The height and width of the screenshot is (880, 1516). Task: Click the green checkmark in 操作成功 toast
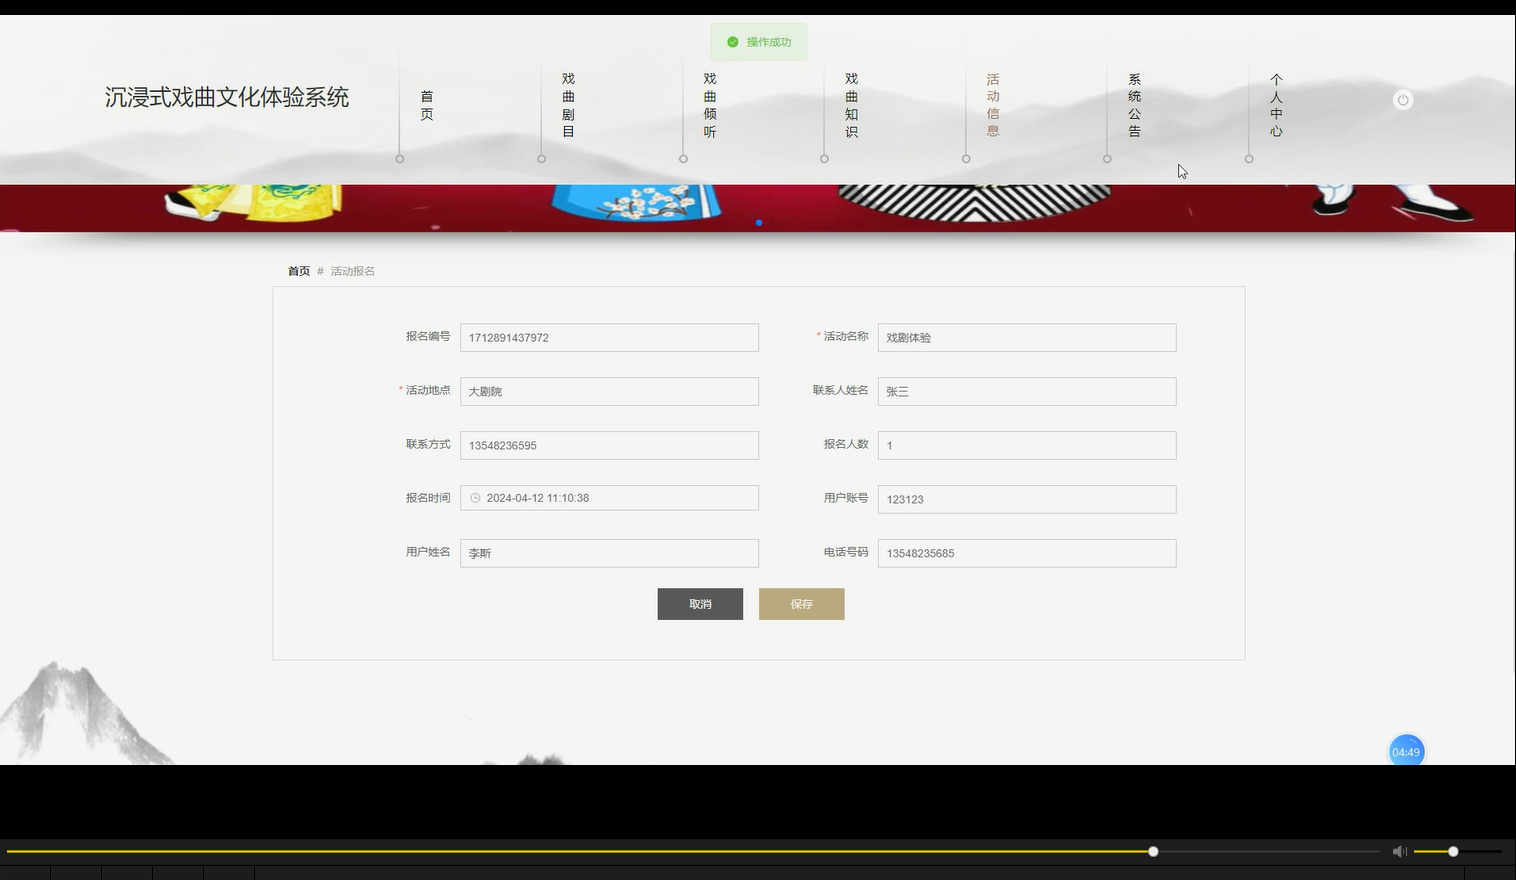click(x=731, y=42)
